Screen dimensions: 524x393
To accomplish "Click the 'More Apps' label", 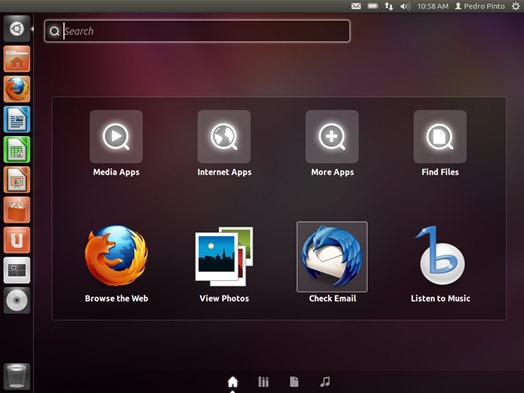I will [x=333, y=172].
